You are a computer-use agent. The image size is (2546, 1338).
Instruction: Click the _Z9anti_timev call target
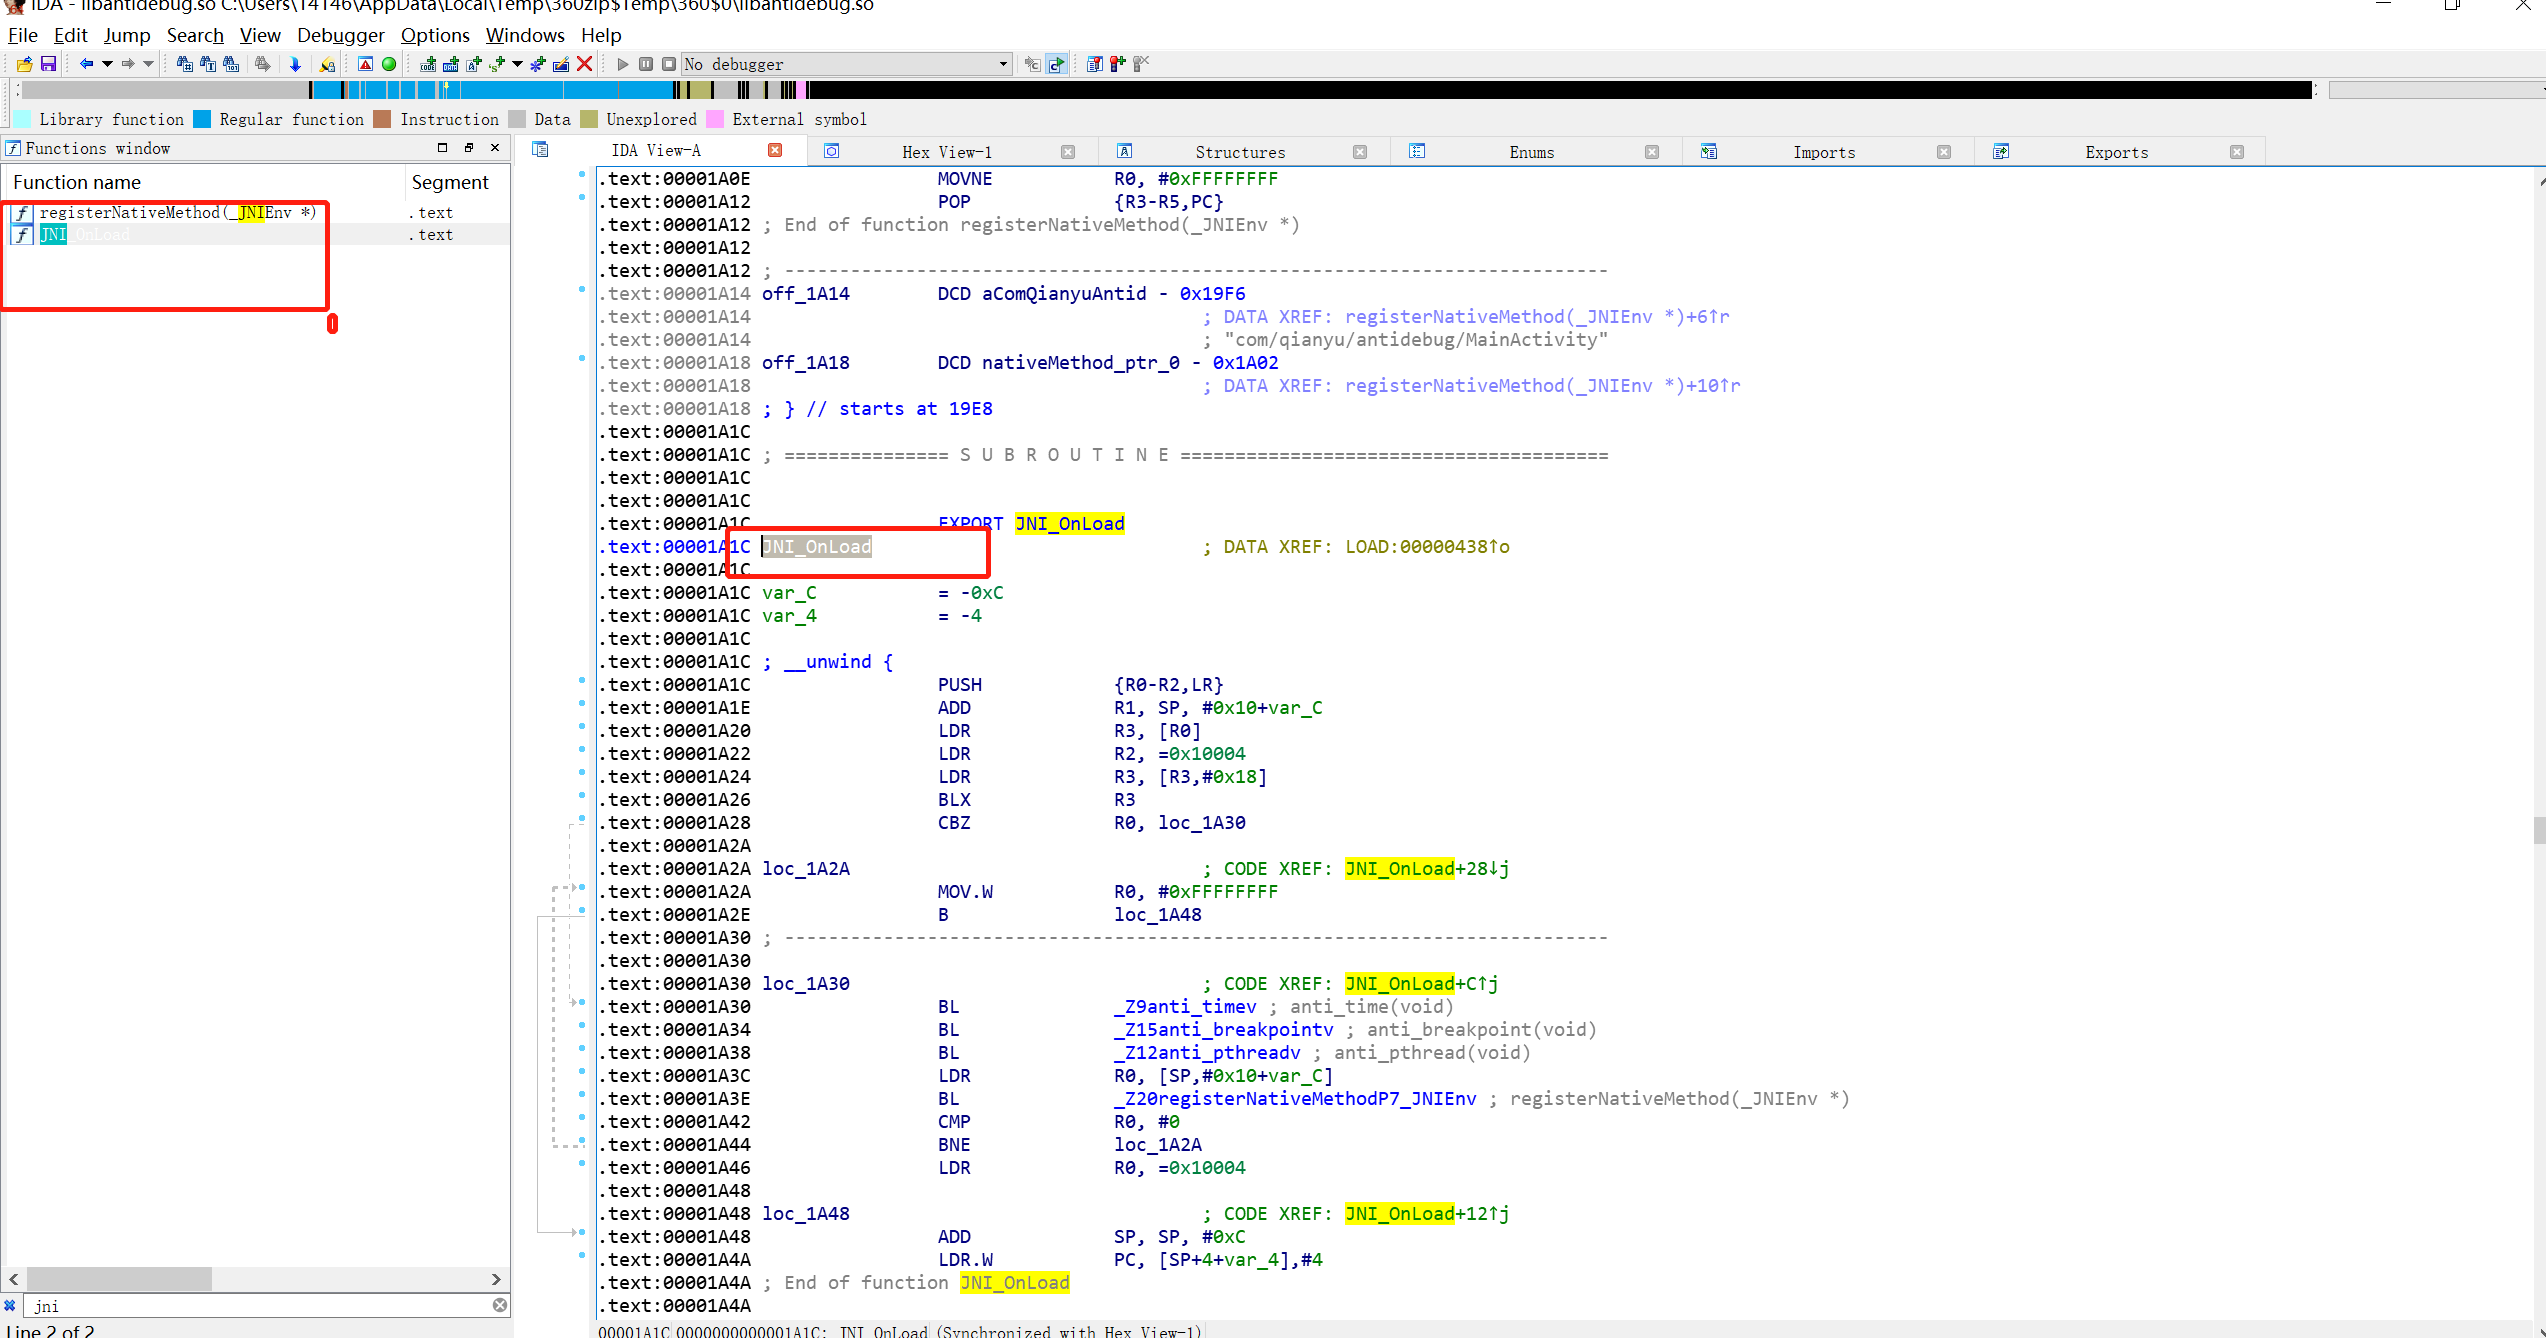point(1185,1007)
